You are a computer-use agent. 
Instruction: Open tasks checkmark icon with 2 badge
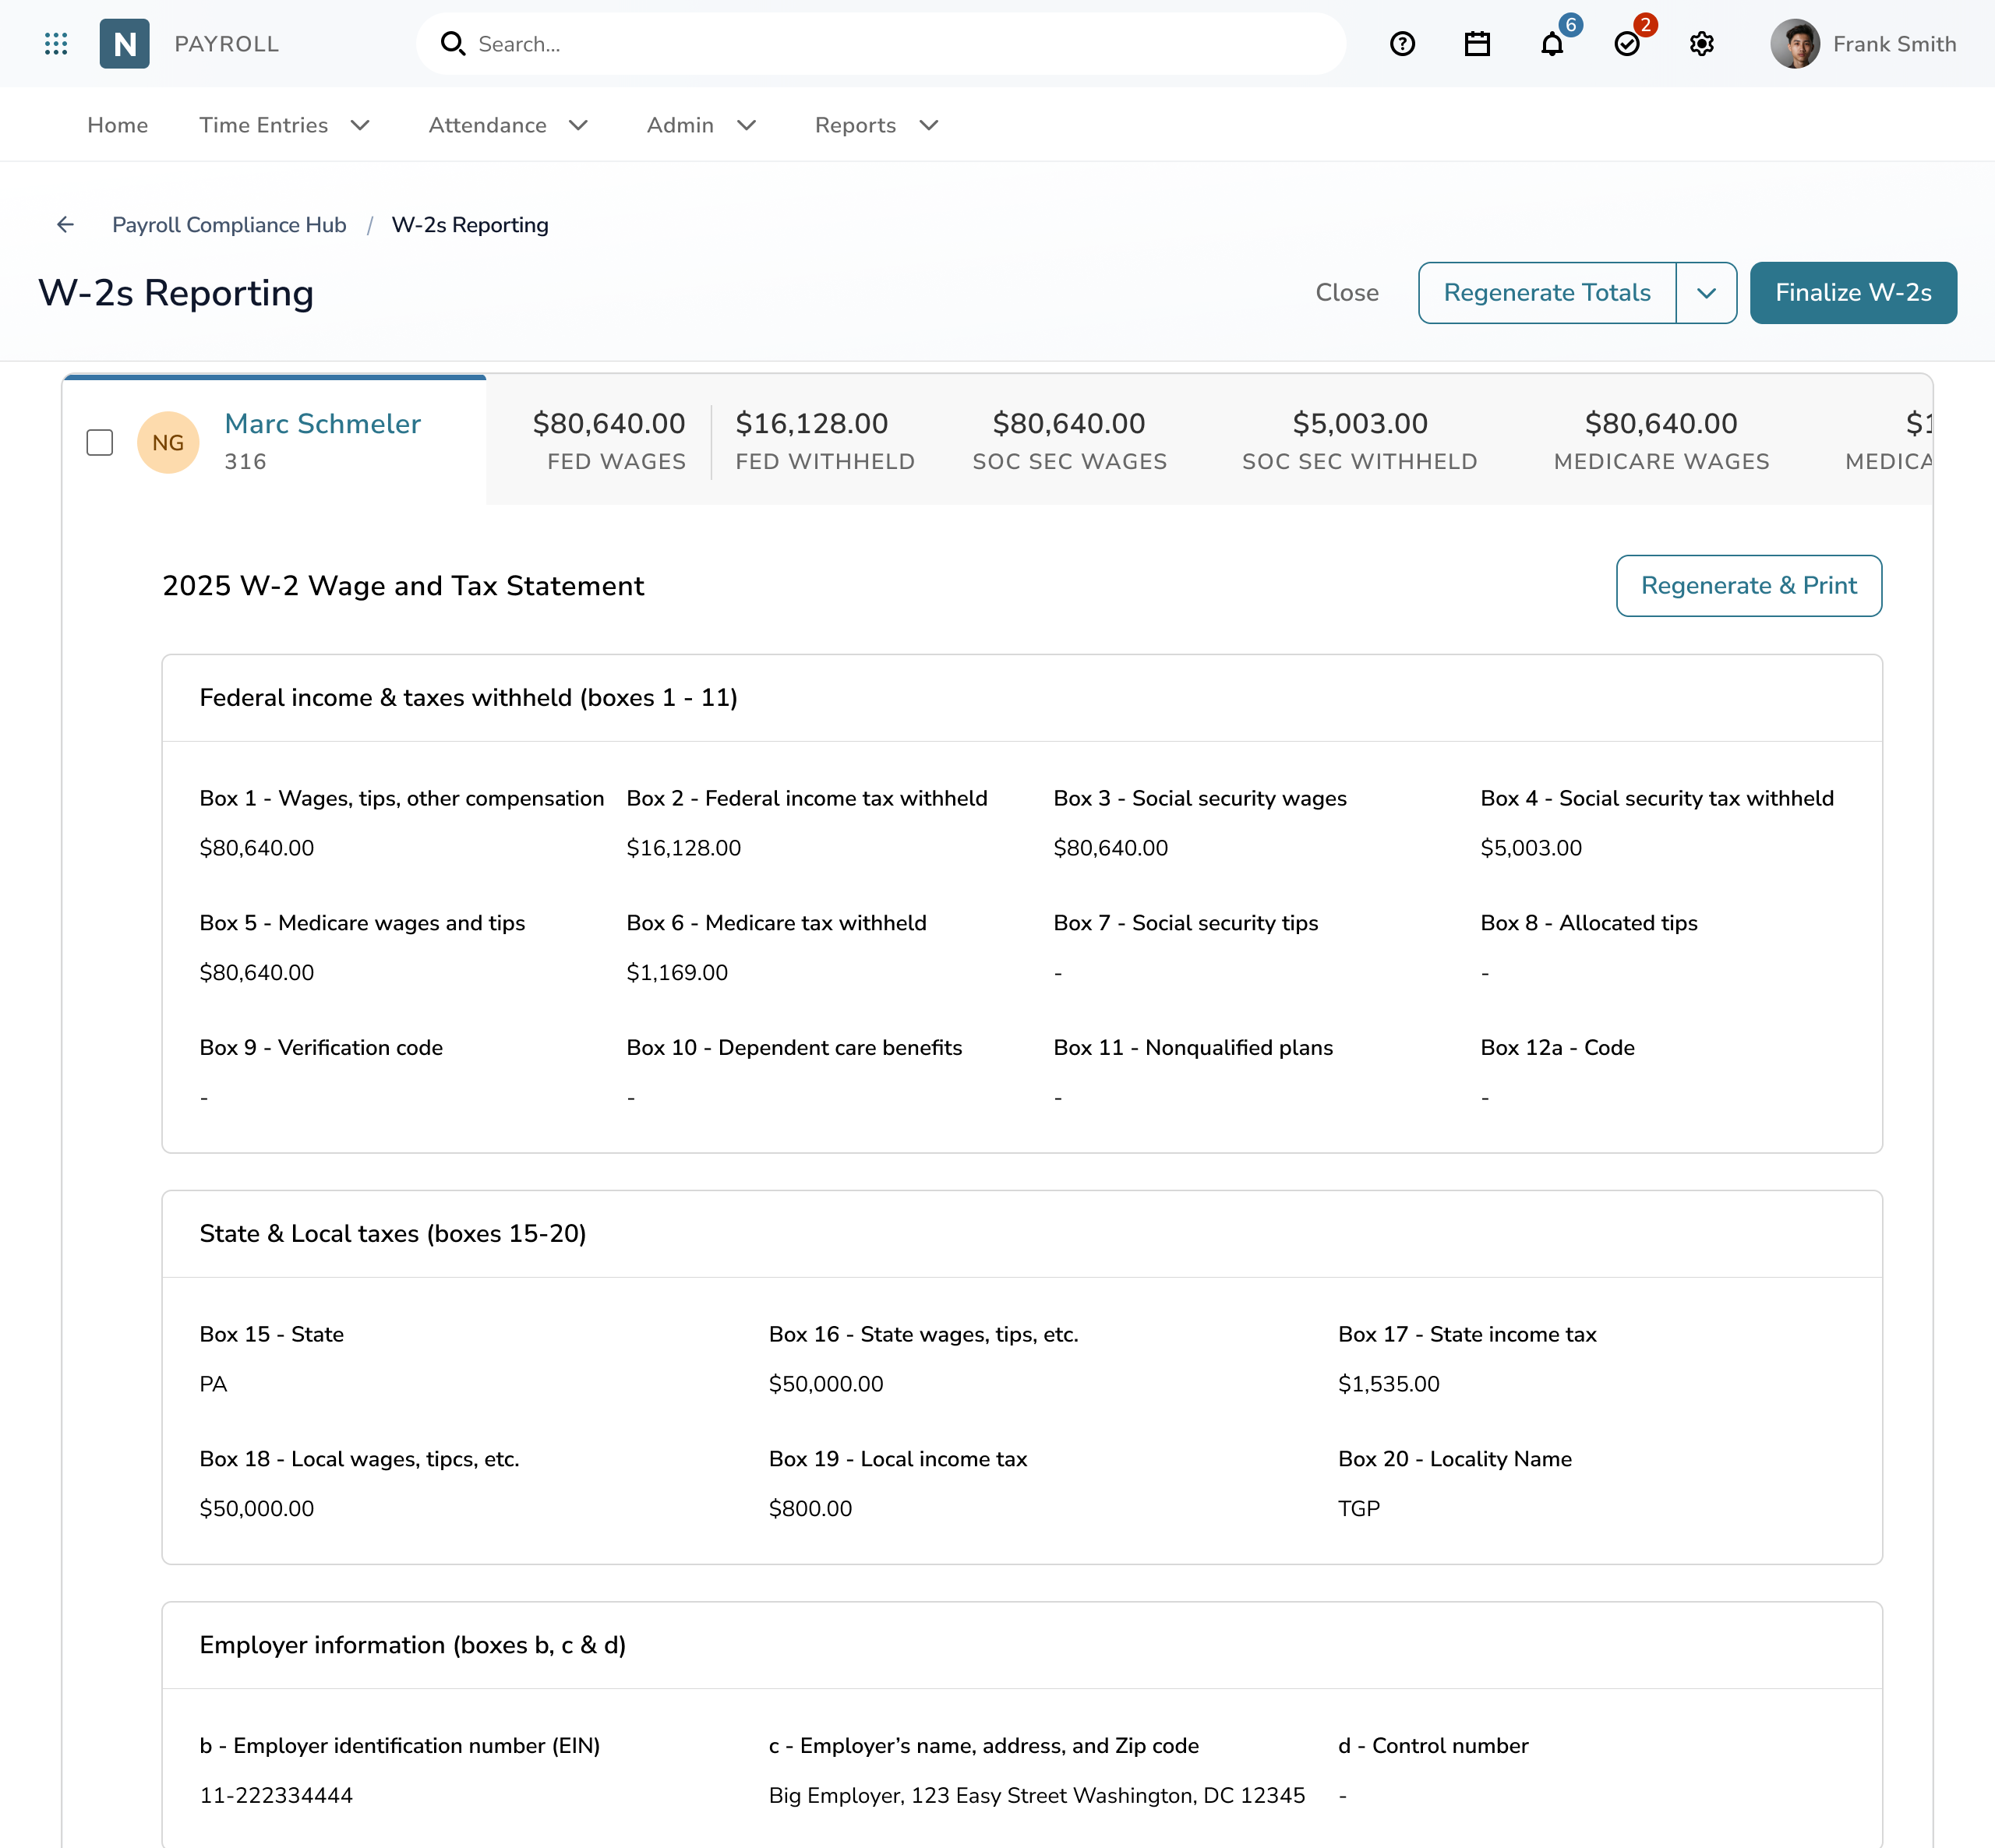pyautogui.click(x=1627, y=44)
